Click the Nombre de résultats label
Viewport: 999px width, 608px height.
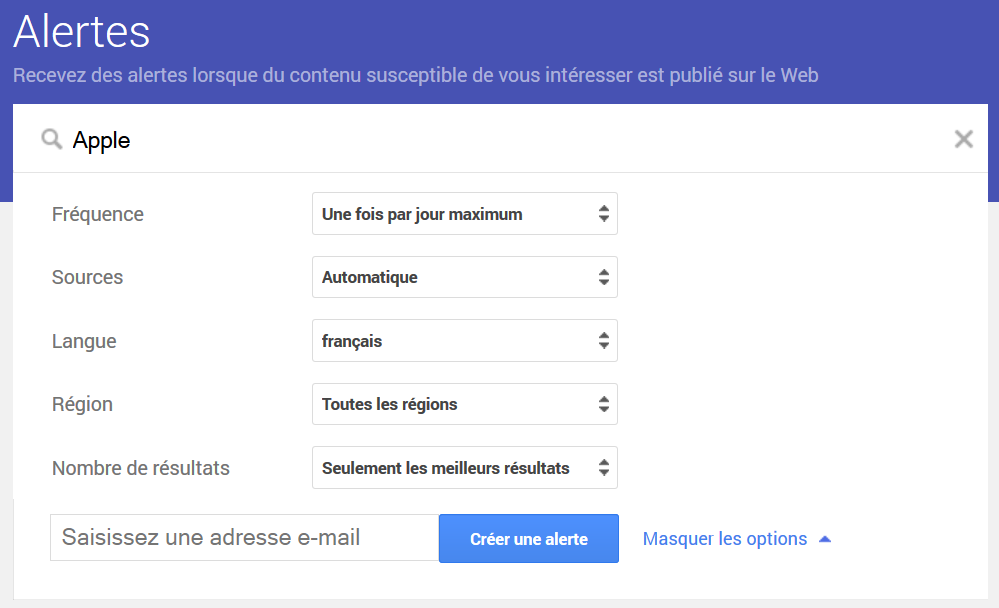click(141, 468)
